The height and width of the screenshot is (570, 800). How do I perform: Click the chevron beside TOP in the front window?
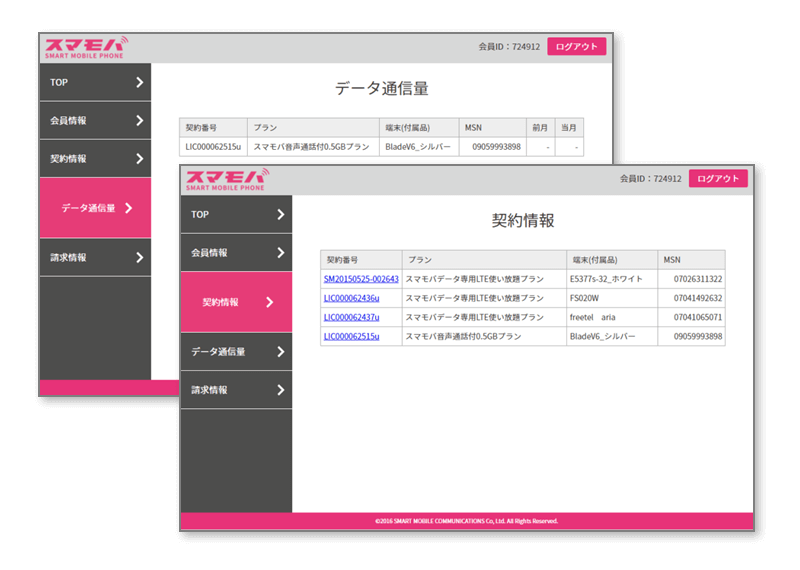coord(280,214)
